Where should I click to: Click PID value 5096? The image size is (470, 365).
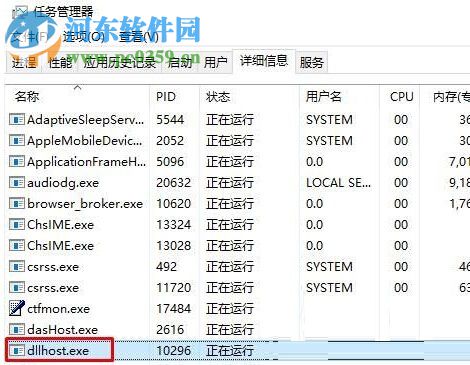pos(170,162)
